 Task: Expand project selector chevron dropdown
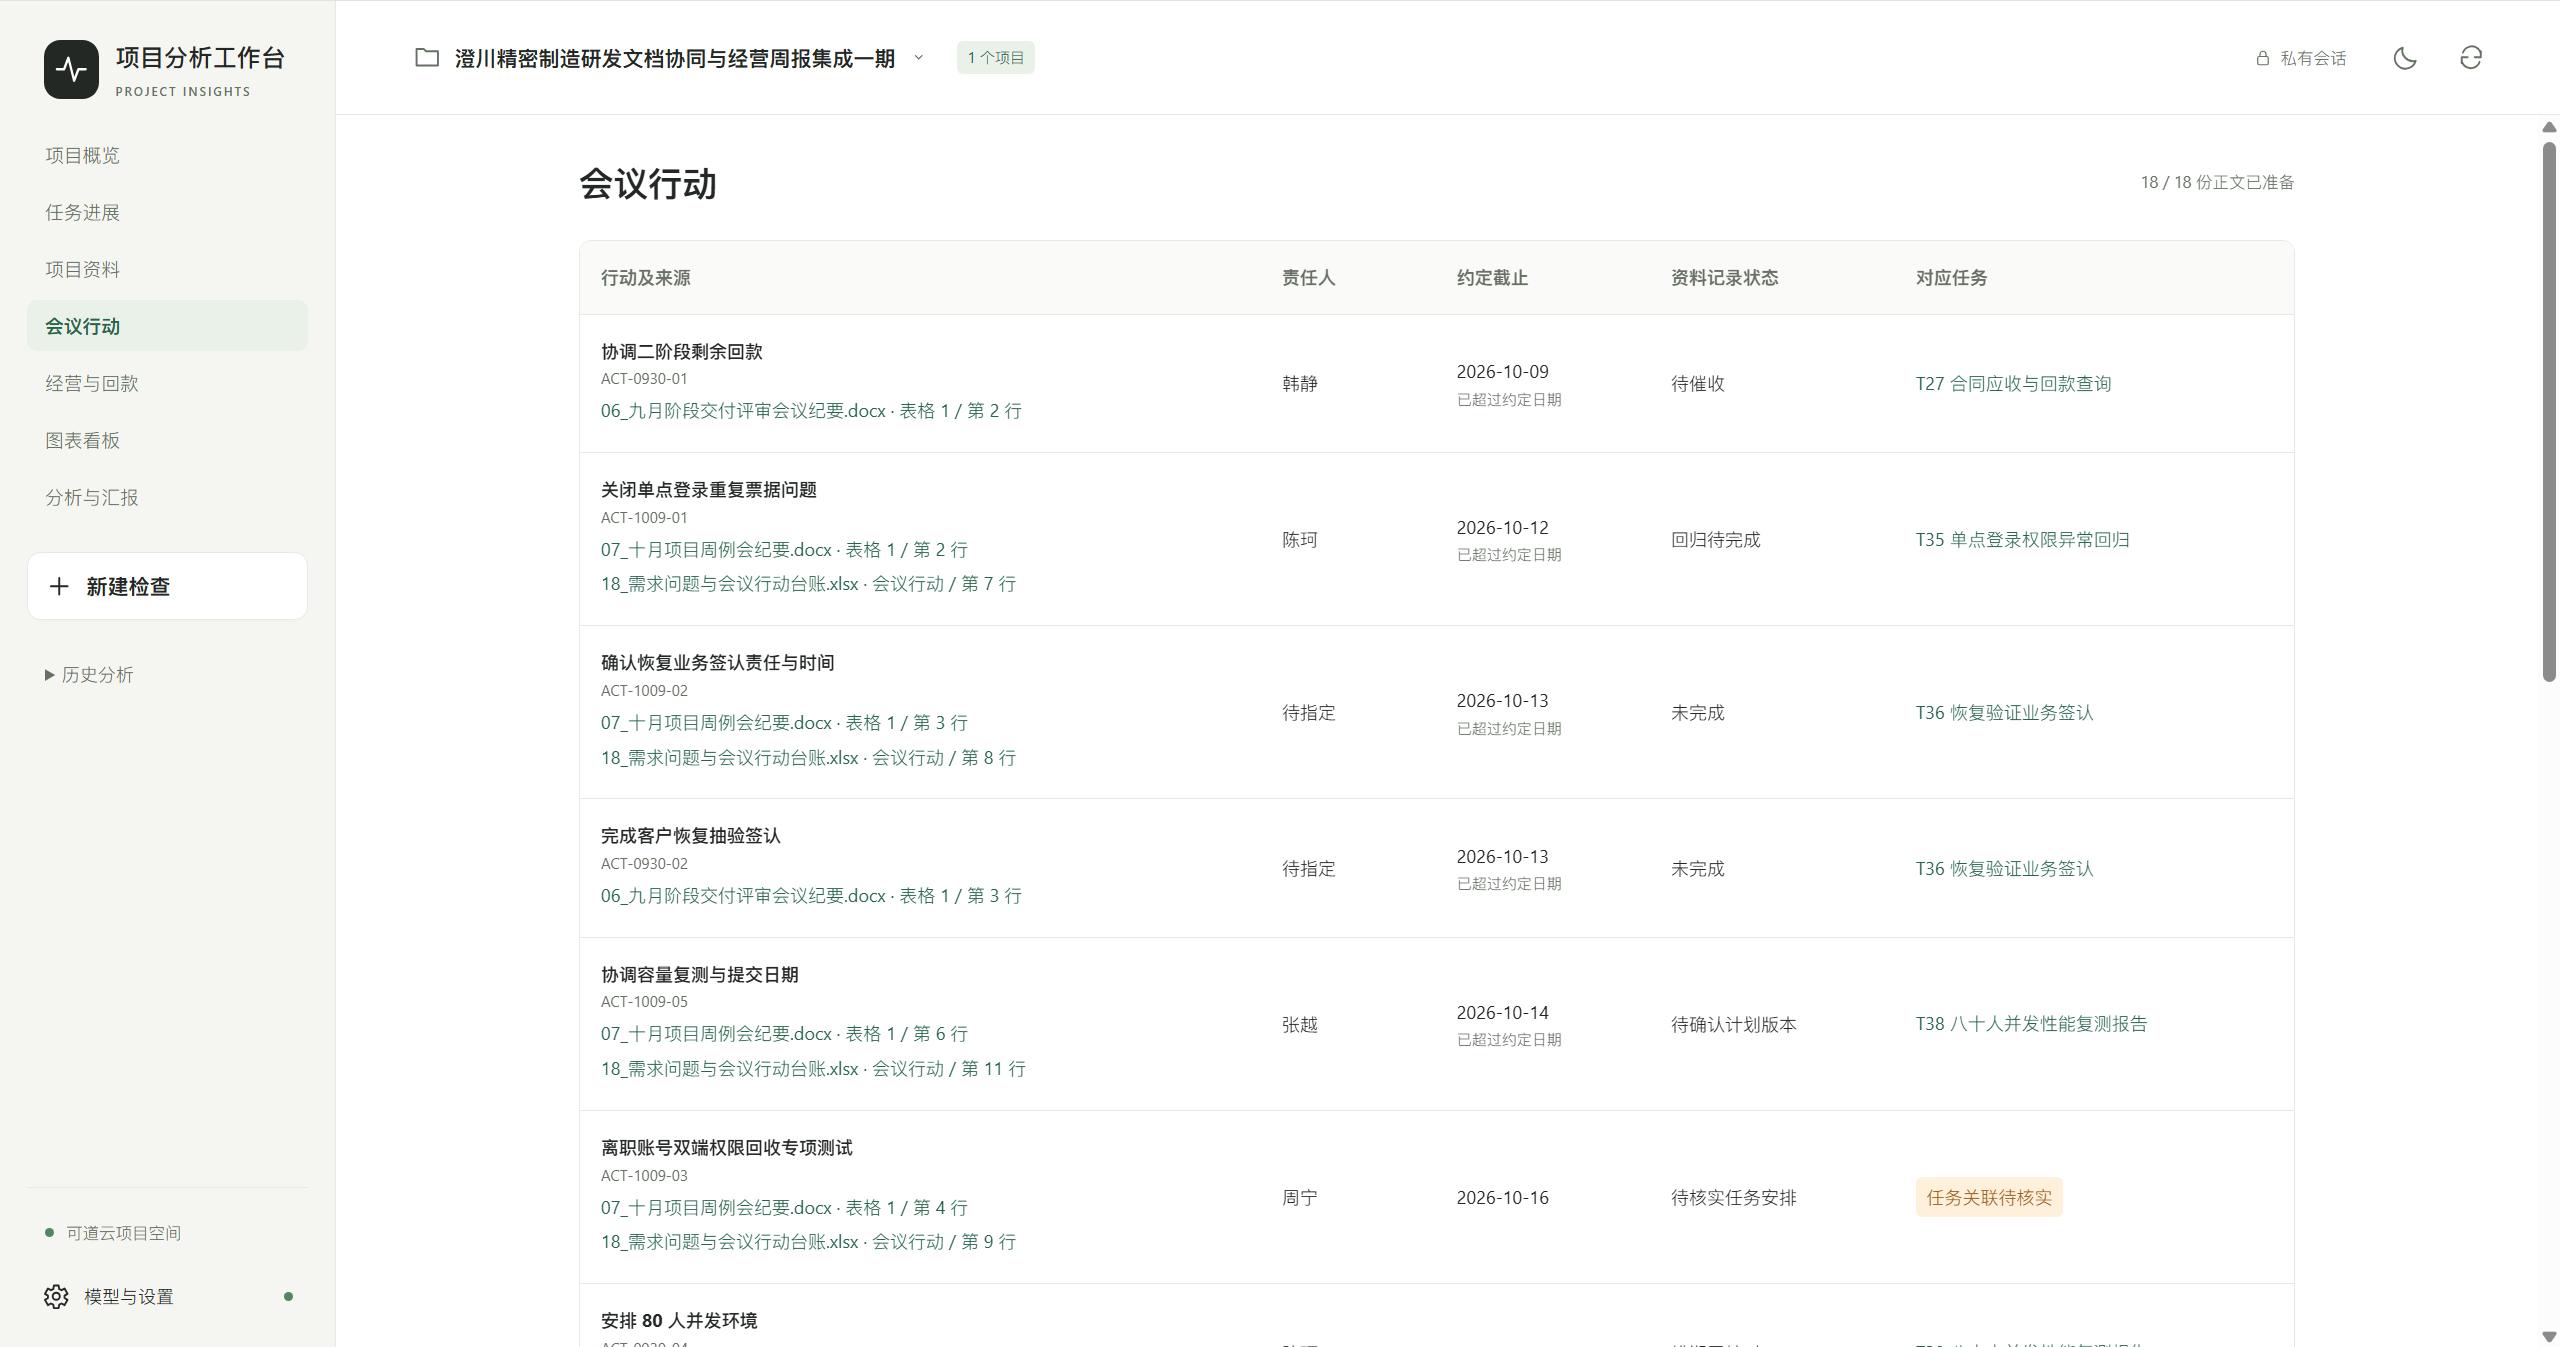click(x=919, y=58)
